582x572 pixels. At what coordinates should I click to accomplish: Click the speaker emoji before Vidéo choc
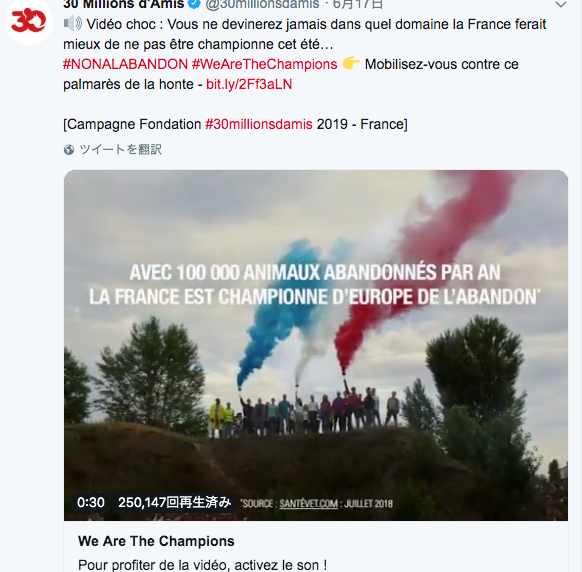pyautogui.click(x=73, y=24)
